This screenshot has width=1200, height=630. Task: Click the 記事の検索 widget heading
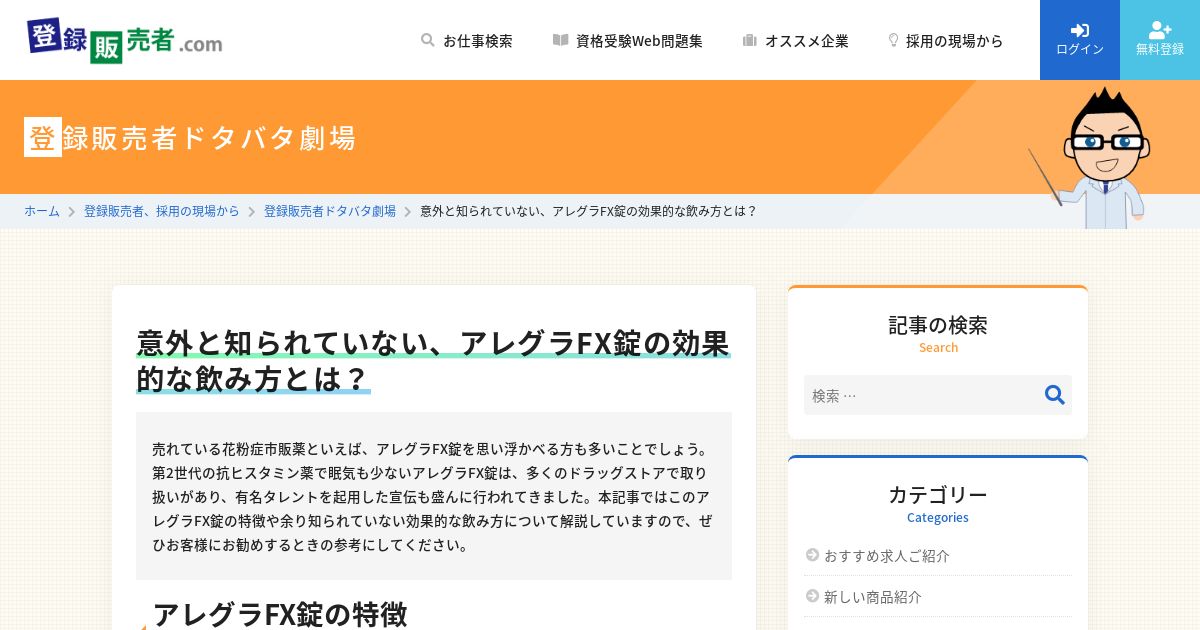[938, 325]
